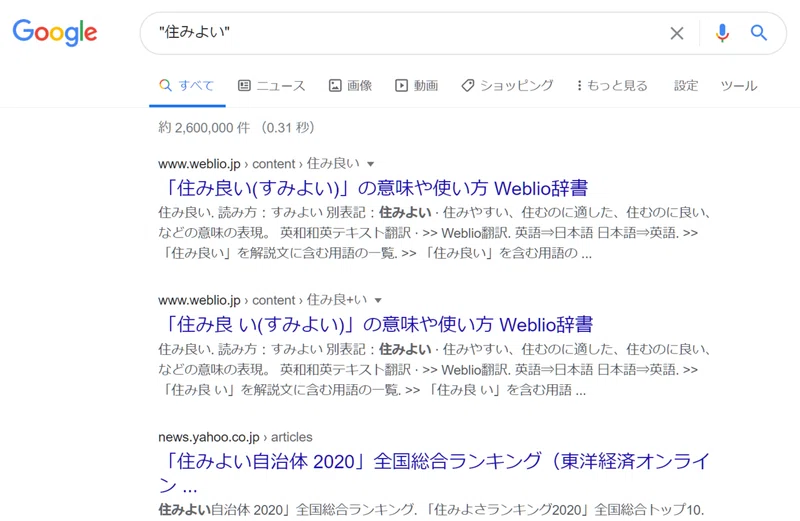The height and width of the screenshot is (521, 800).
Task: Submit search using the blue magnifier icon
Action: 759,33
